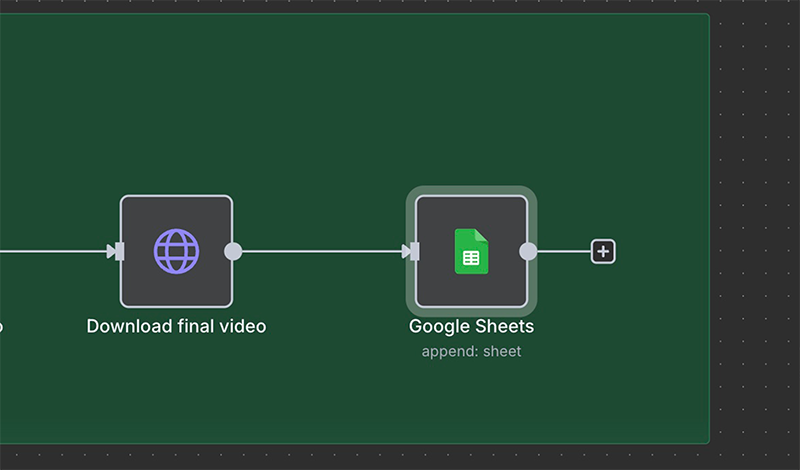The height and width of the screenshot is (470, 800).
Task: Click the "Download final video" node label
Action: 176,326
